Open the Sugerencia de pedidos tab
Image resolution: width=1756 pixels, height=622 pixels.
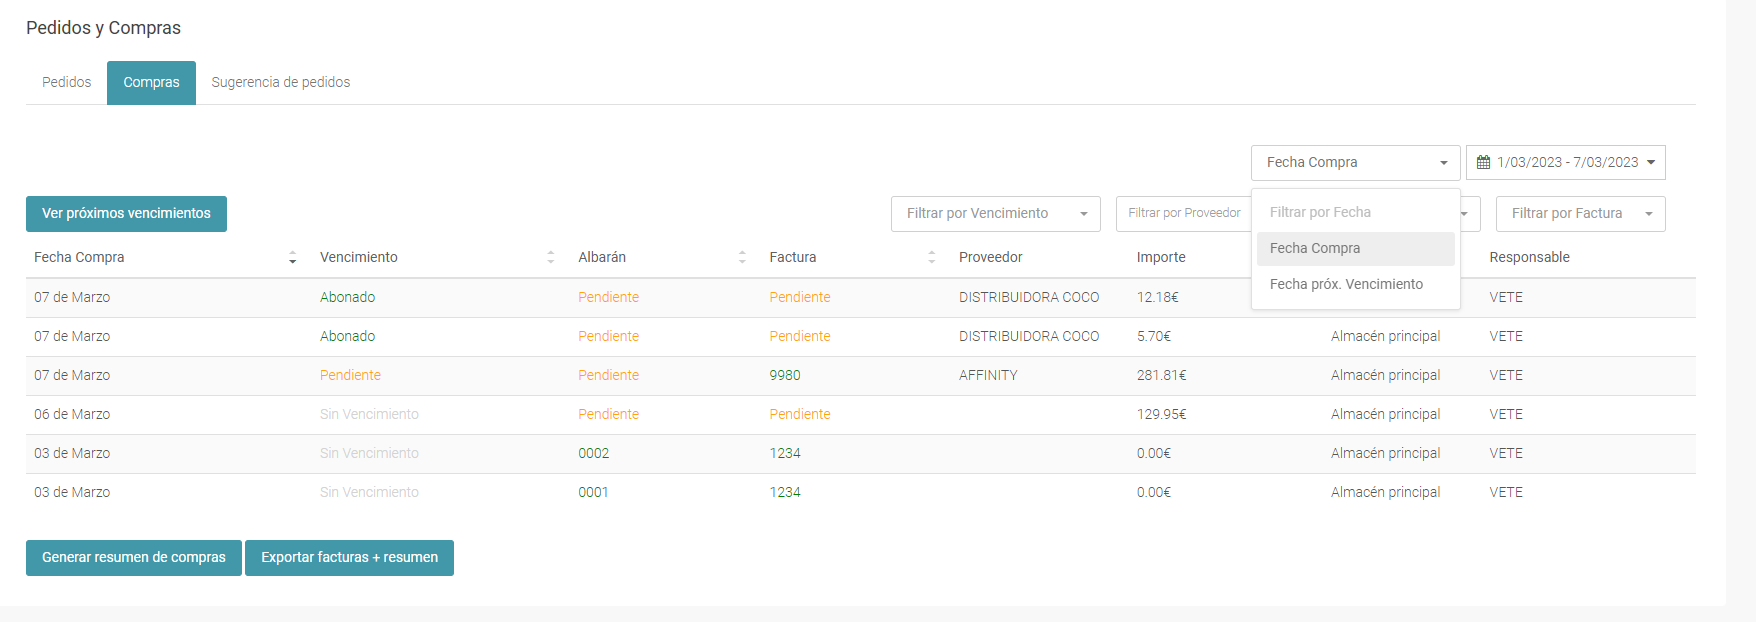[x=281, y=83]
